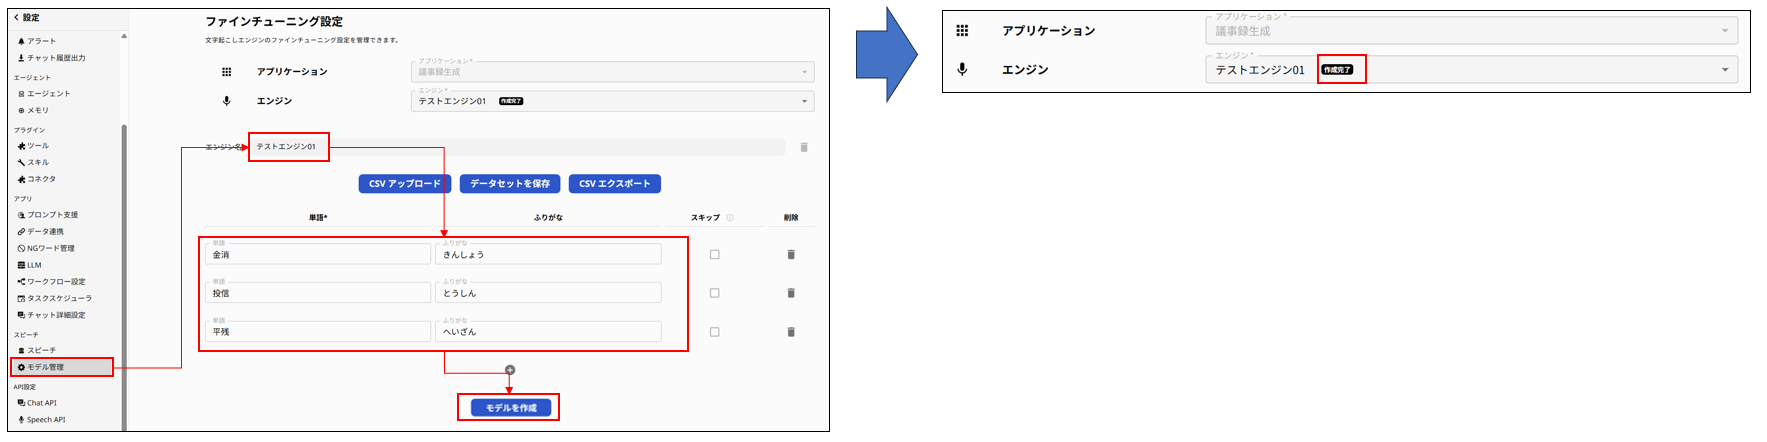Delete the 金消 word row

click(x=790, y=255)
